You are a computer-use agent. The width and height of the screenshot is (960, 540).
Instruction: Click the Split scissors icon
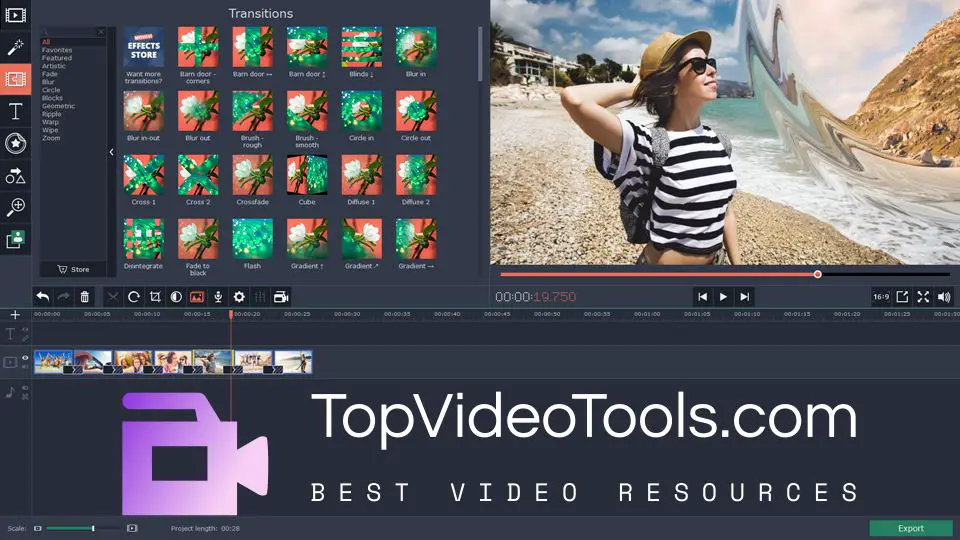click(113, 297)
